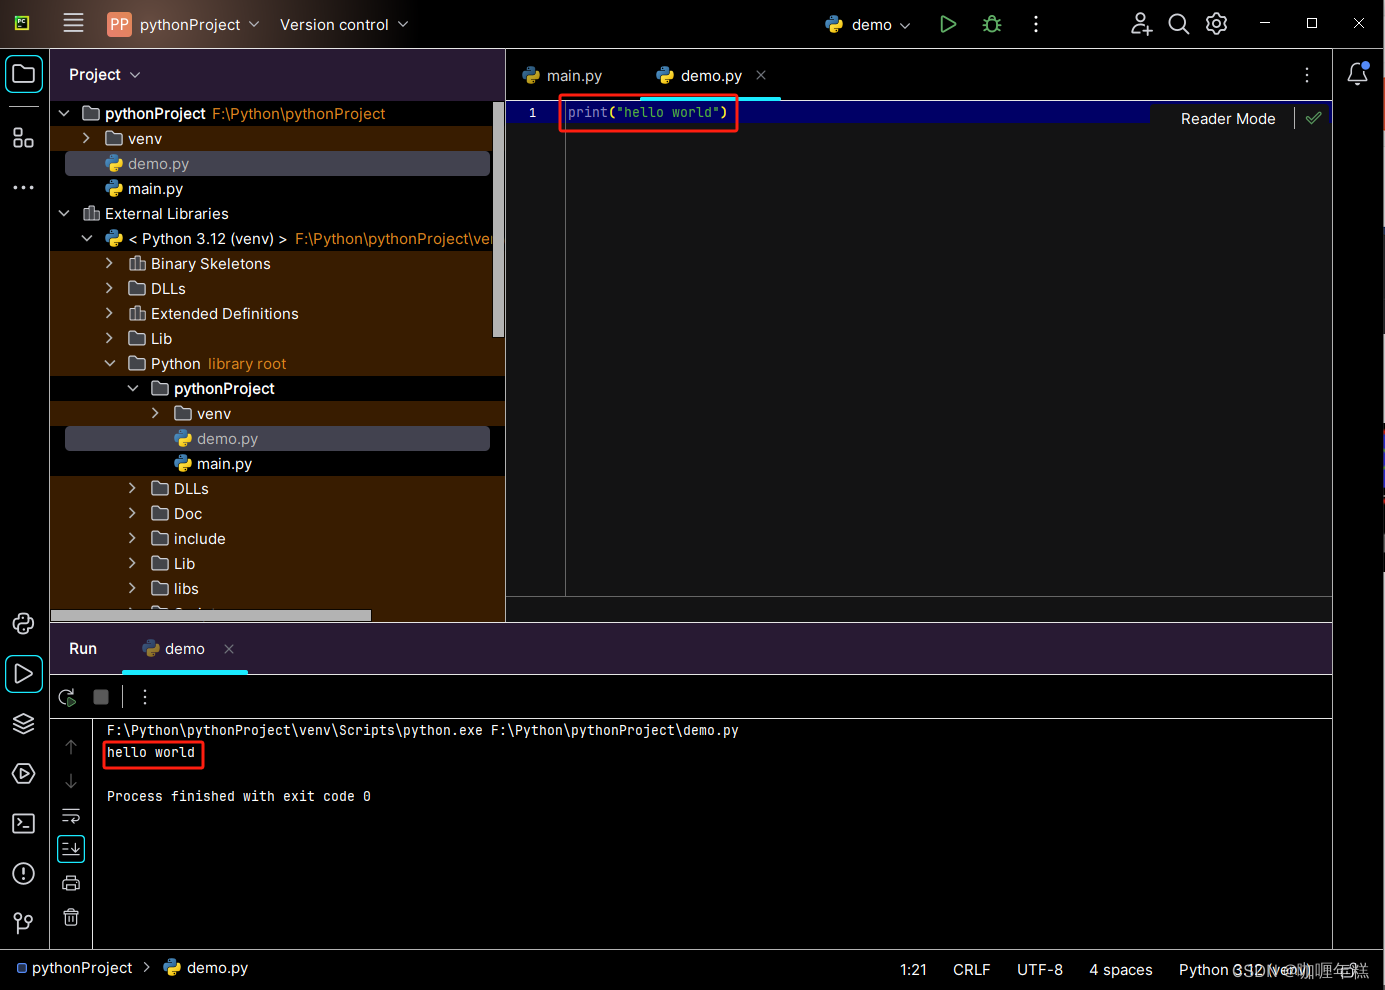Close the demo run tab
The width and height of the screenshot is (1385, 990).
229,649
